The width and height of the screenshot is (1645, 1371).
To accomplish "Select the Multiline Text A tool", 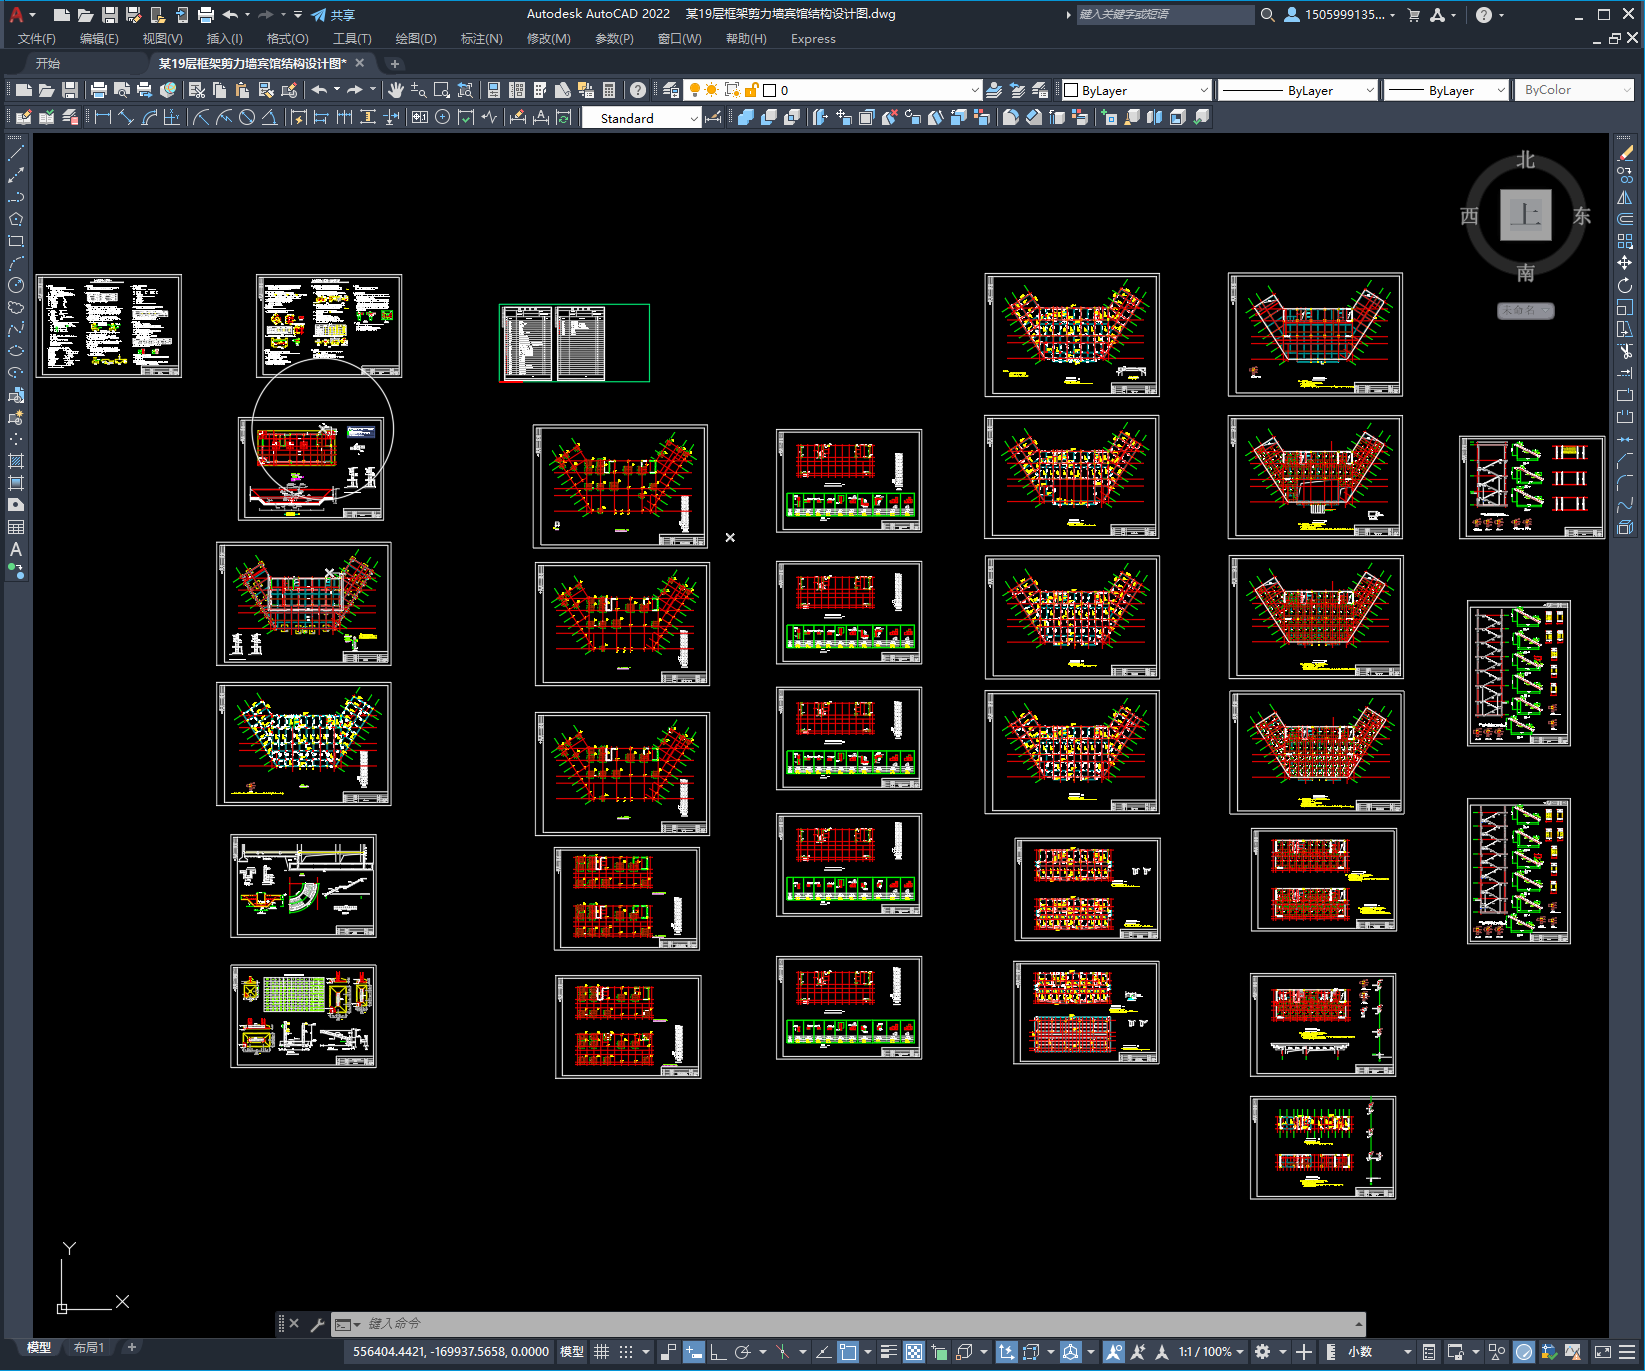I will coord(16,549).
